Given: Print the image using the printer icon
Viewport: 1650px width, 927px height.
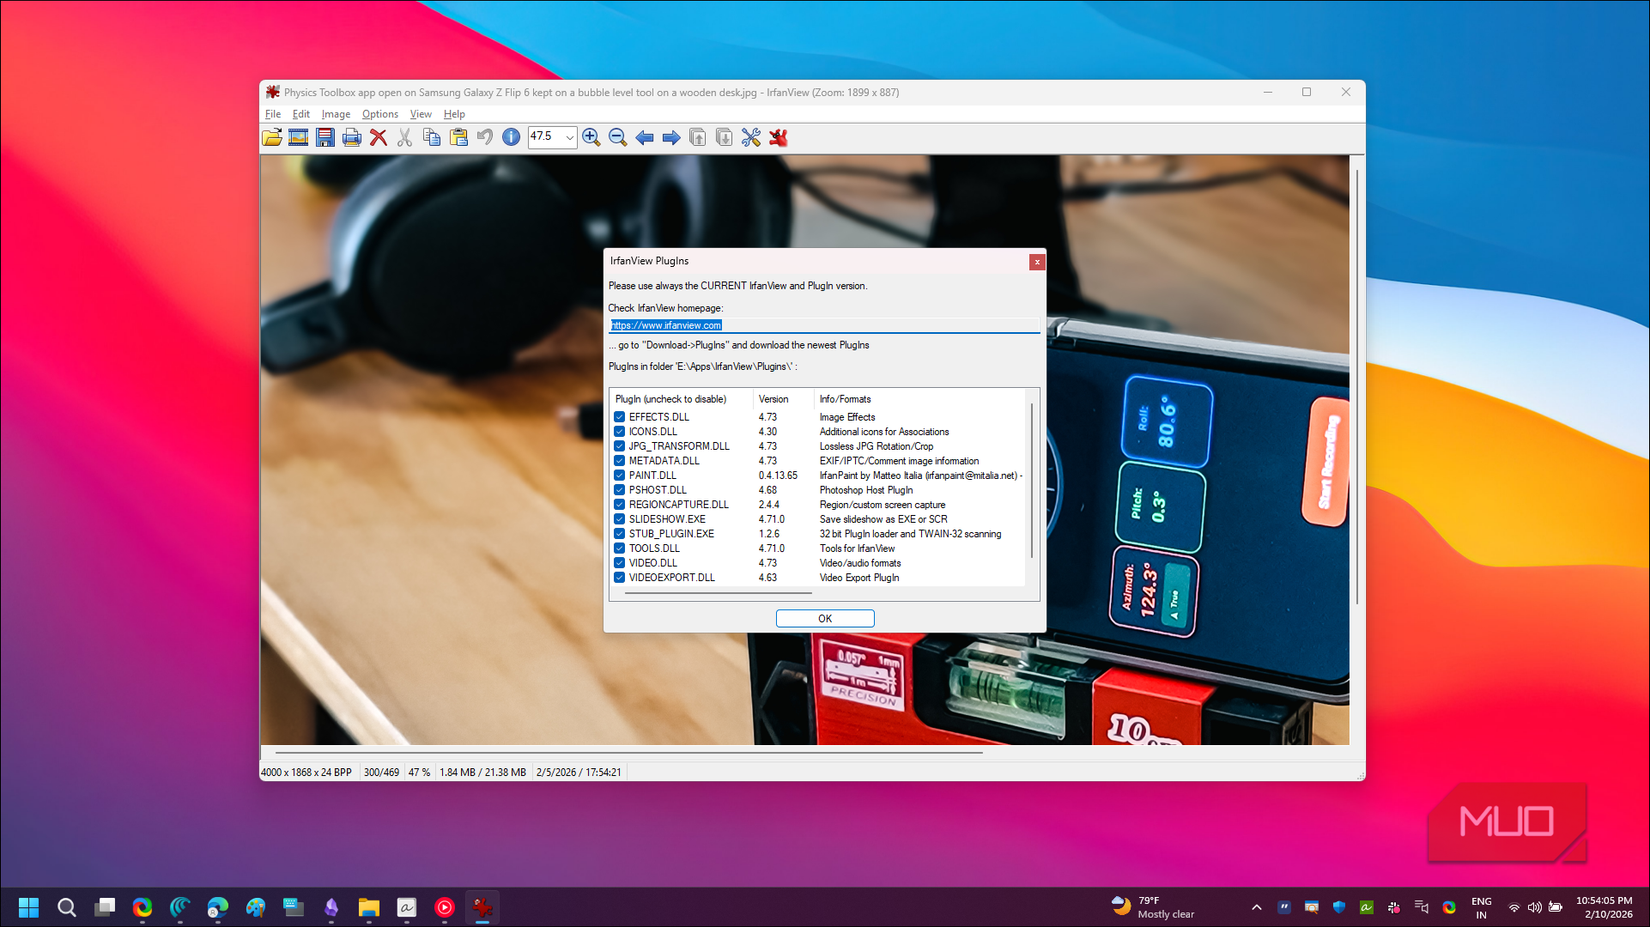Looking at the screenshot, I should click(x=351, y=137).
